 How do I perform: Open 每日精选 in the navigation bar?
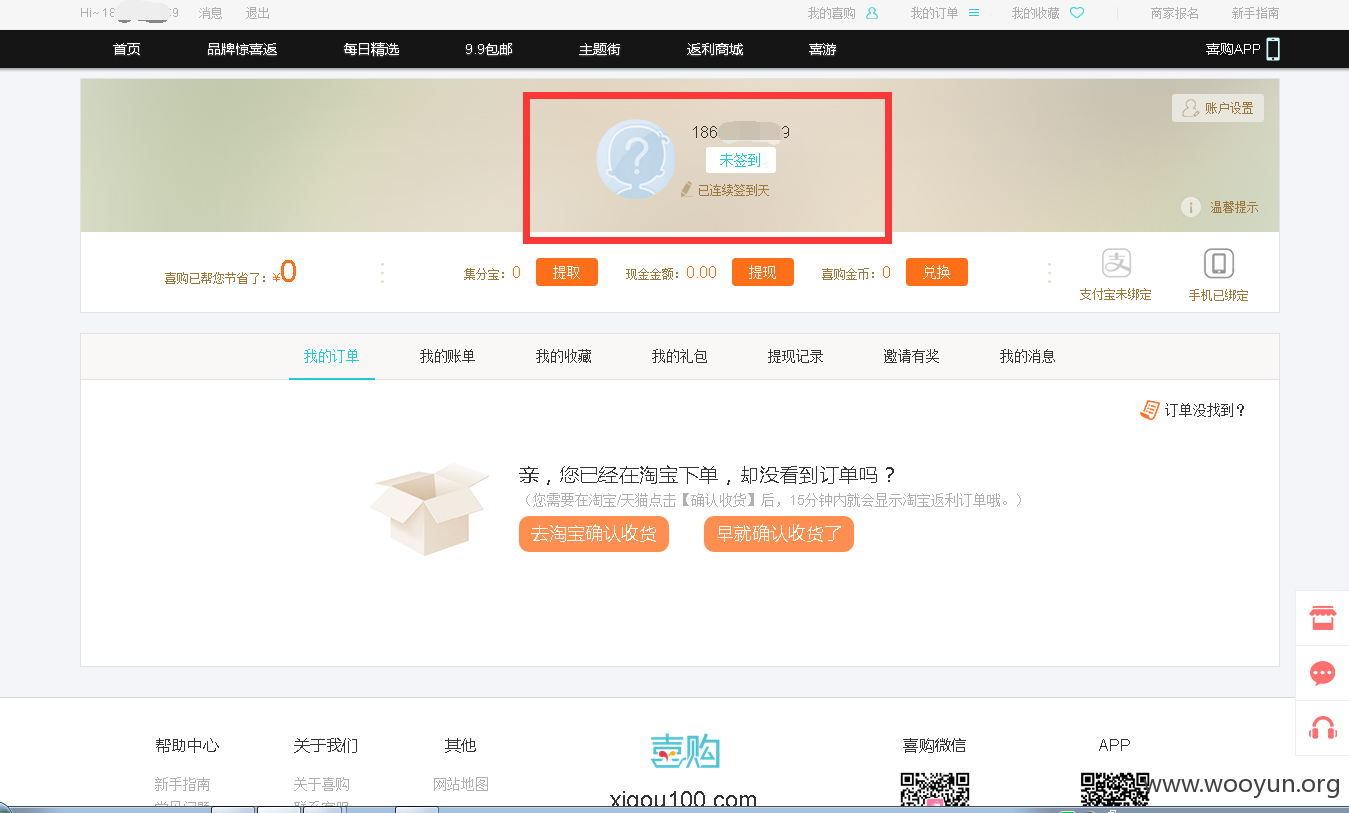point(371,49)
